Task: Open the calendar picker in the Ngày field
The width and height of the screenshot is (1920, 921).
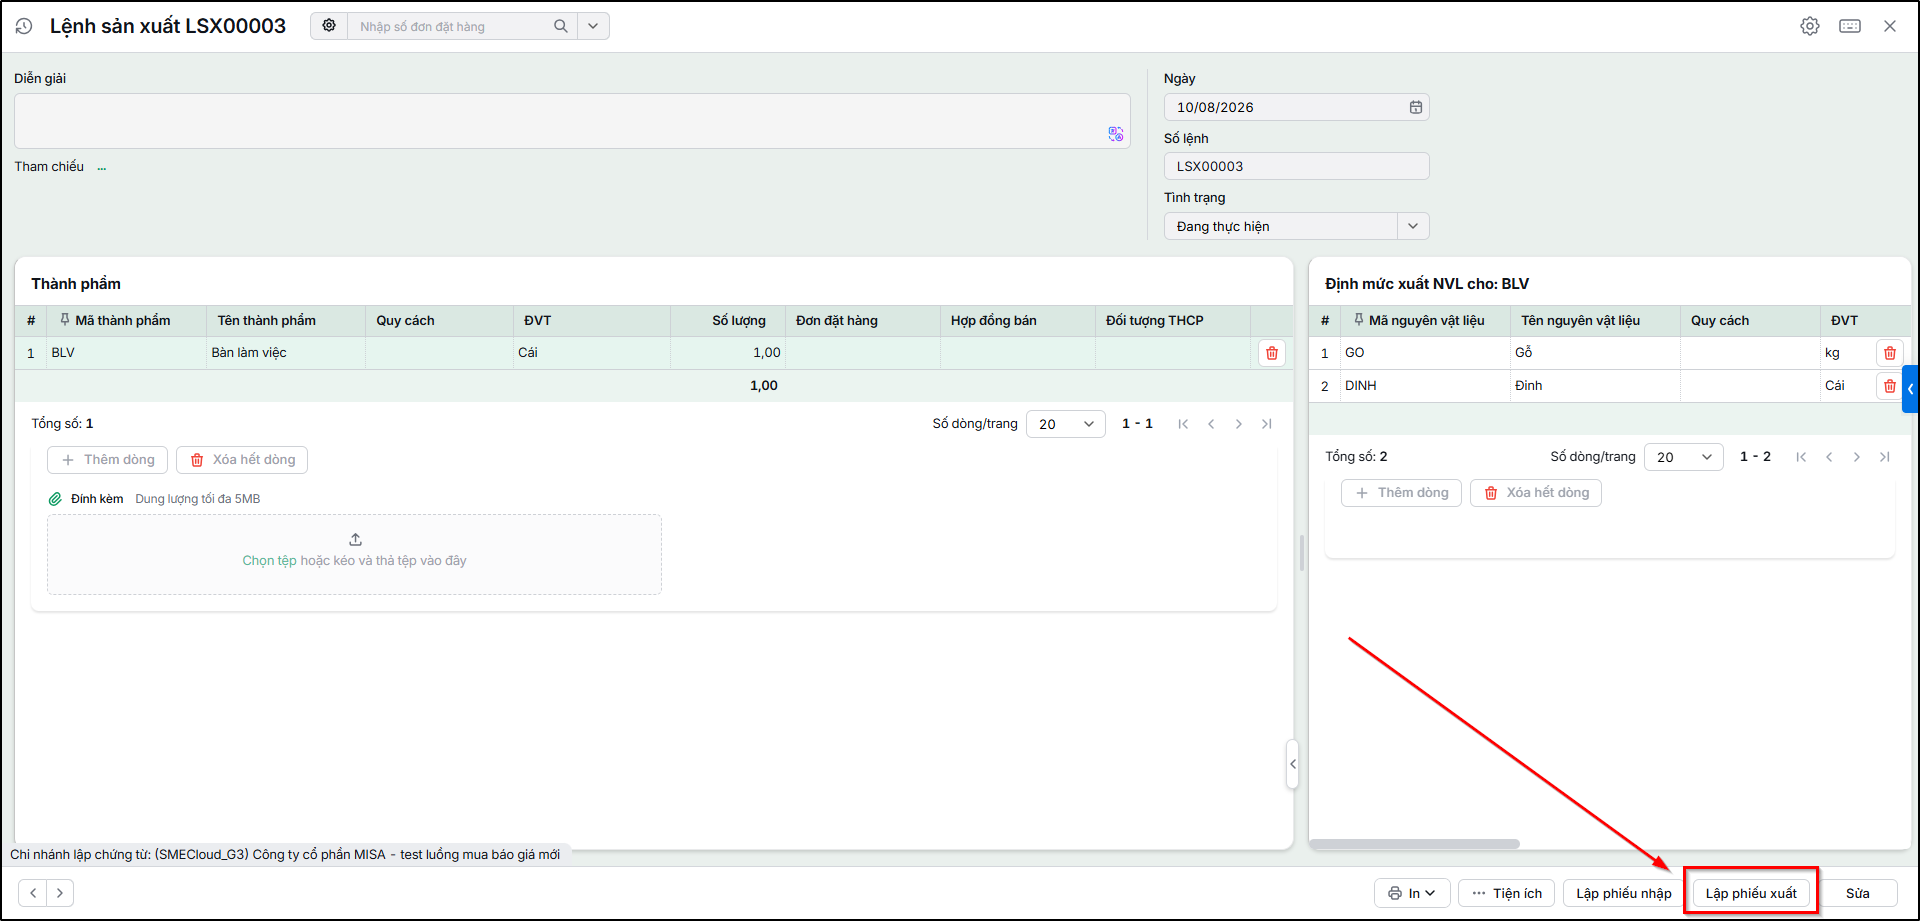Action: 1416,107
